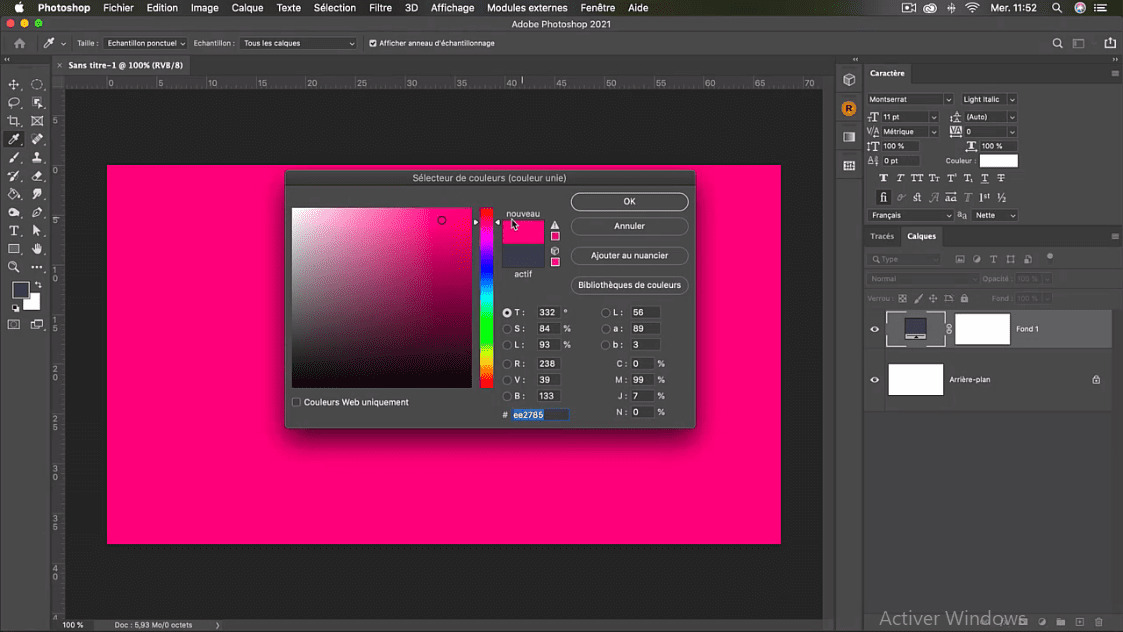The height and width of the screenshot is (632, 1123).
Task: Select the Brush tool
Action: 14,158
